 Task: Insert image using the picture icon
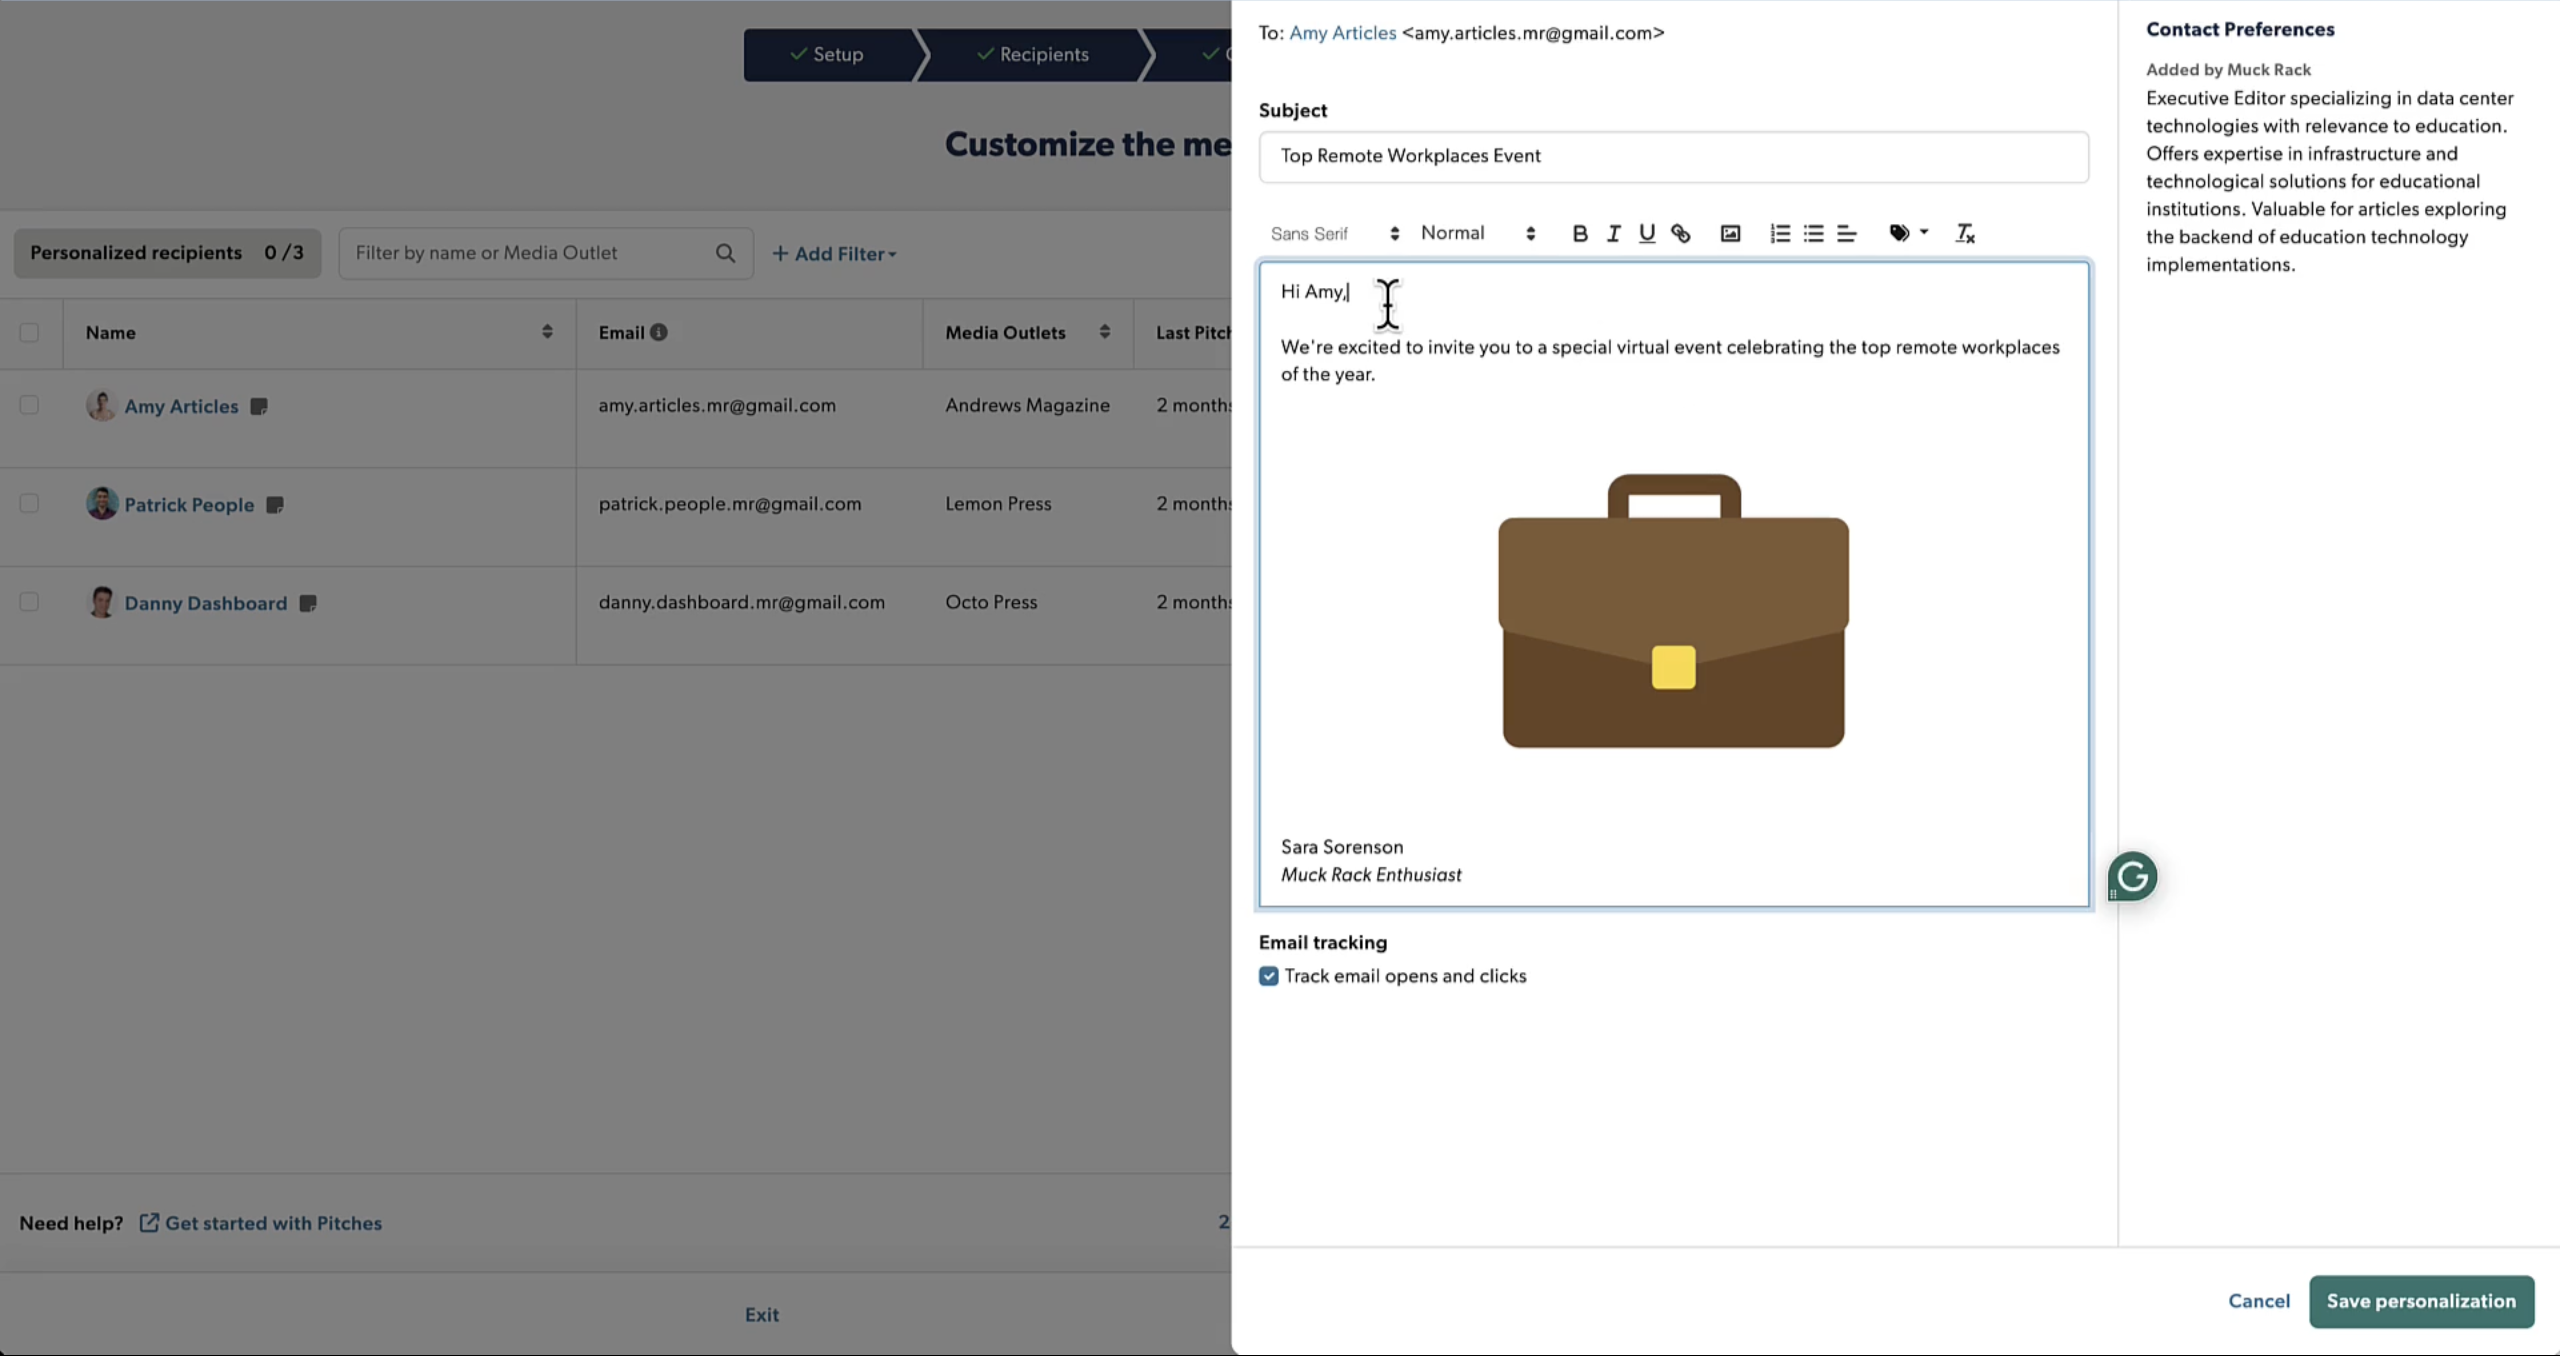click(x=1730, y=234)
